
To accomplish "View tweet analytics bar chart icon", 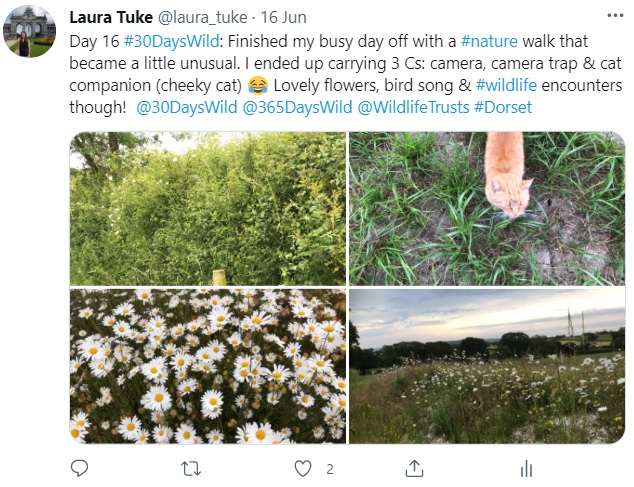I will (x=526, y=468).
